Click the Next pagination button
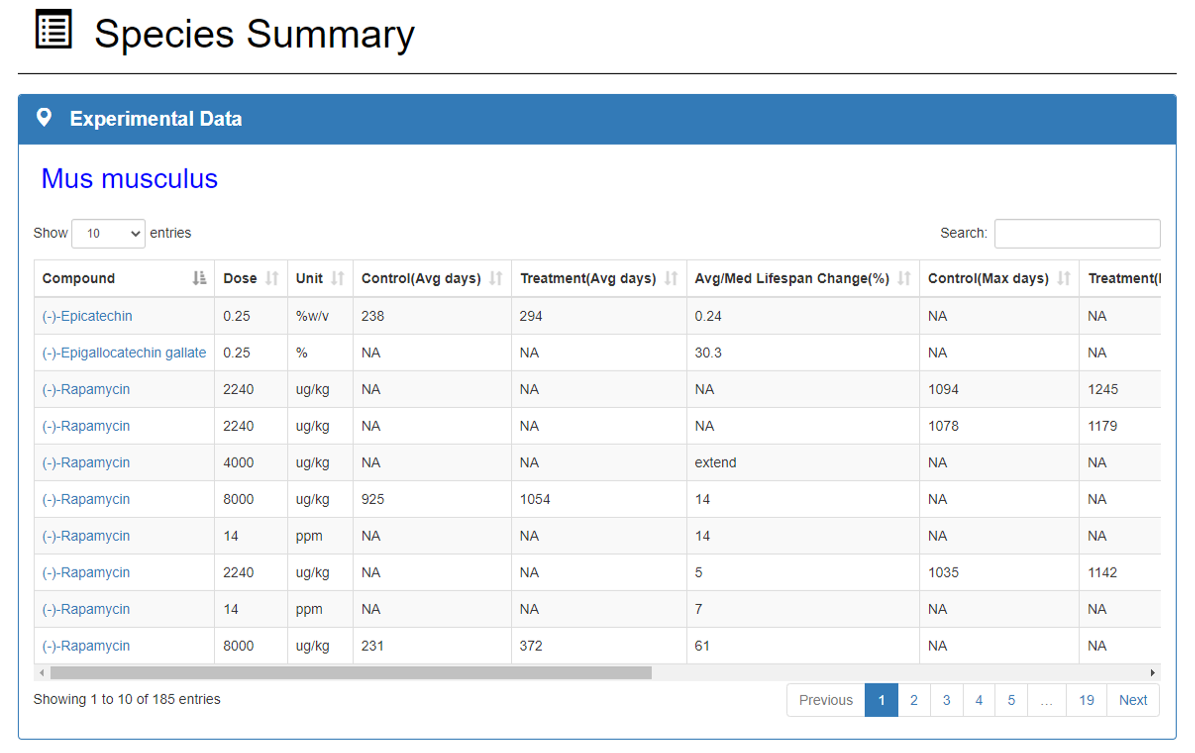 point(1132,700)
